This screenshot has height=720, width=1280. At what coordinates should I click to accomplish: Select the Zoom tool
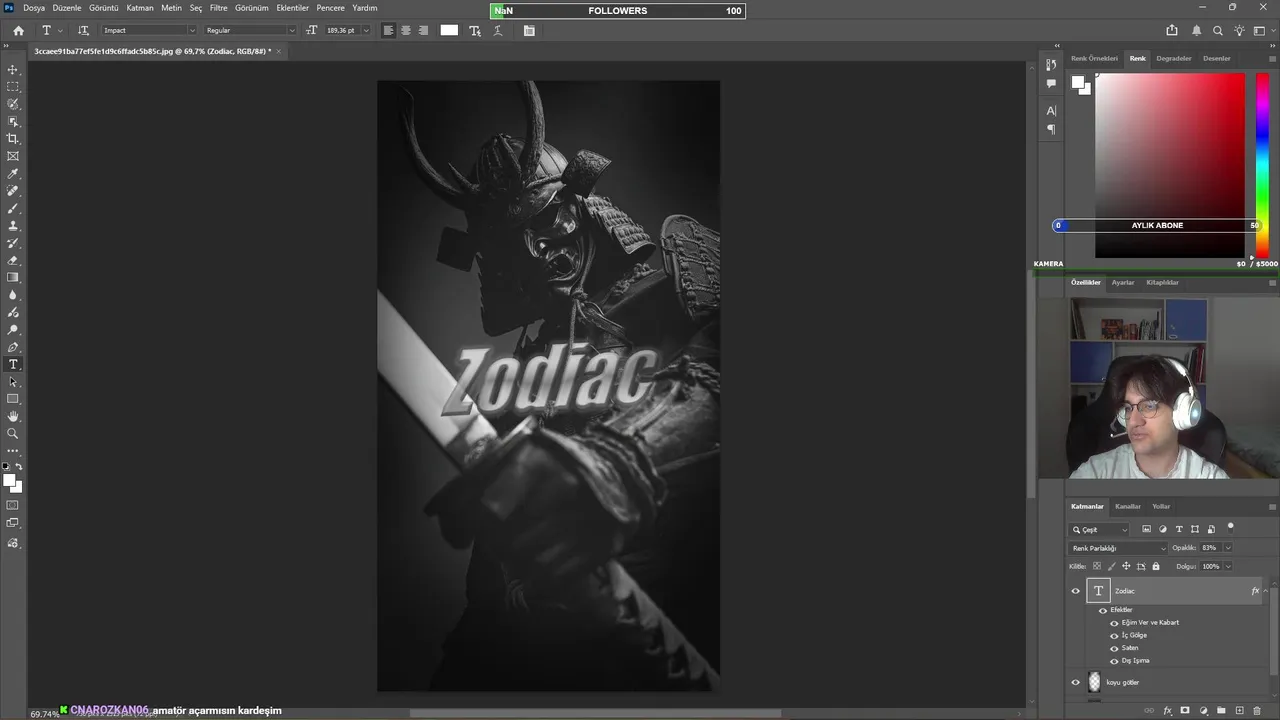click(x=13, y=434)
